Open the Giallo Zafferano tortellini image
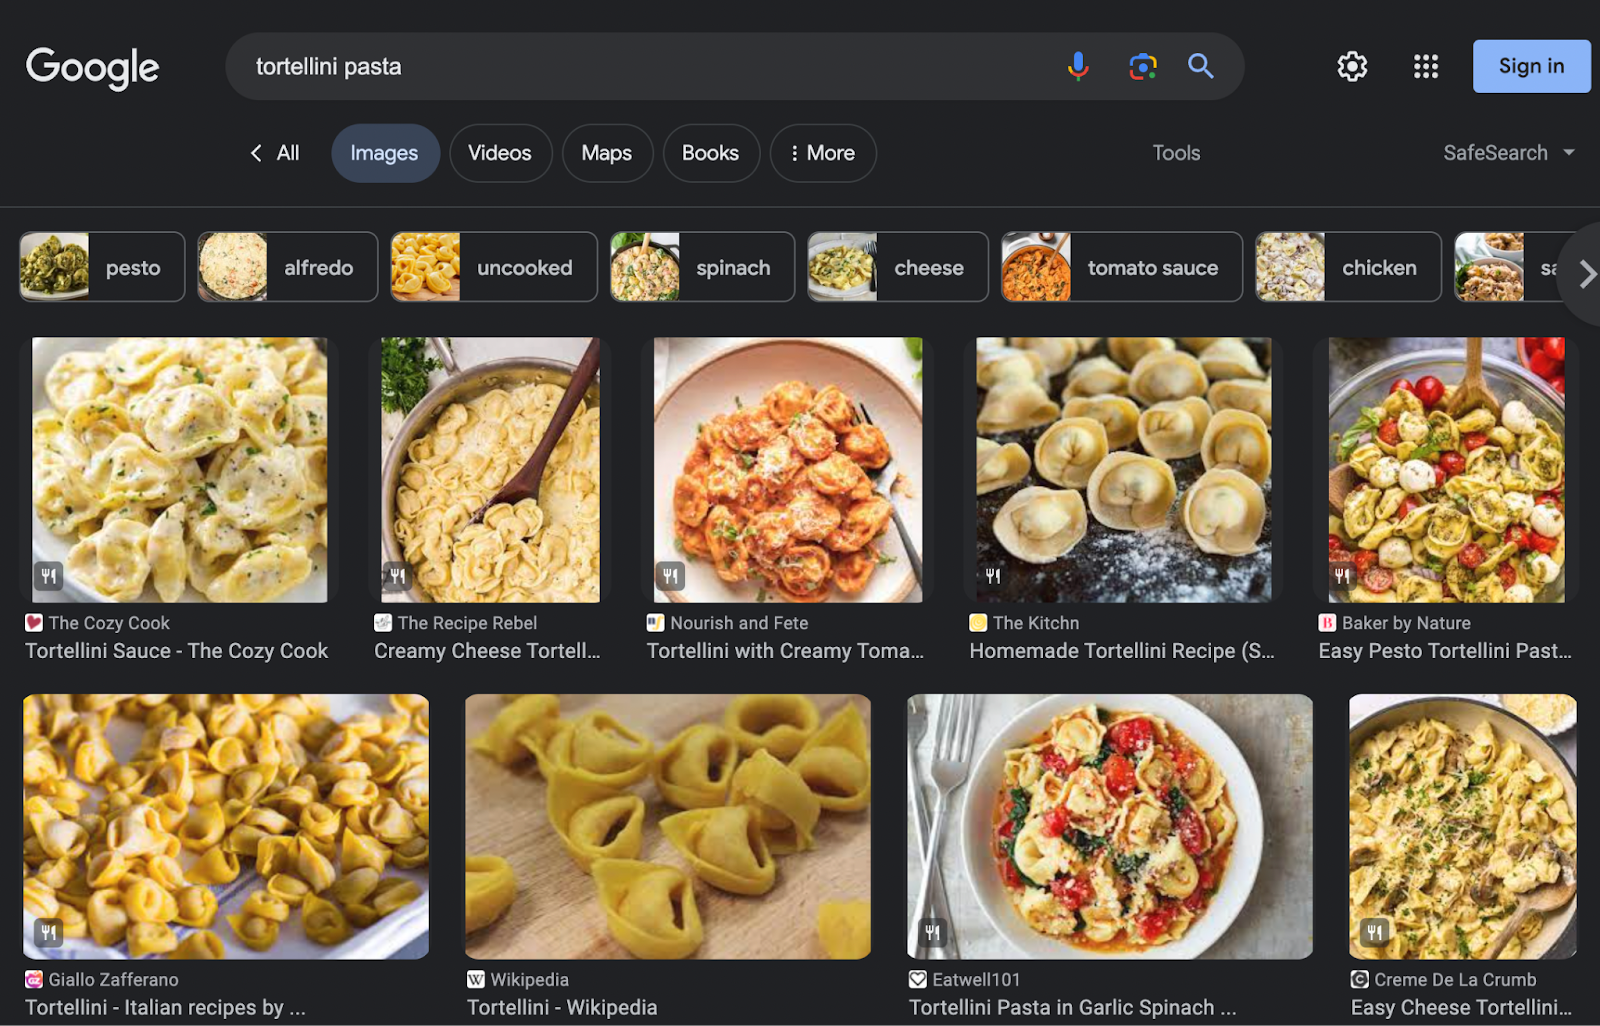This screenshot has width=1600, height=1026. coord(226,827)
